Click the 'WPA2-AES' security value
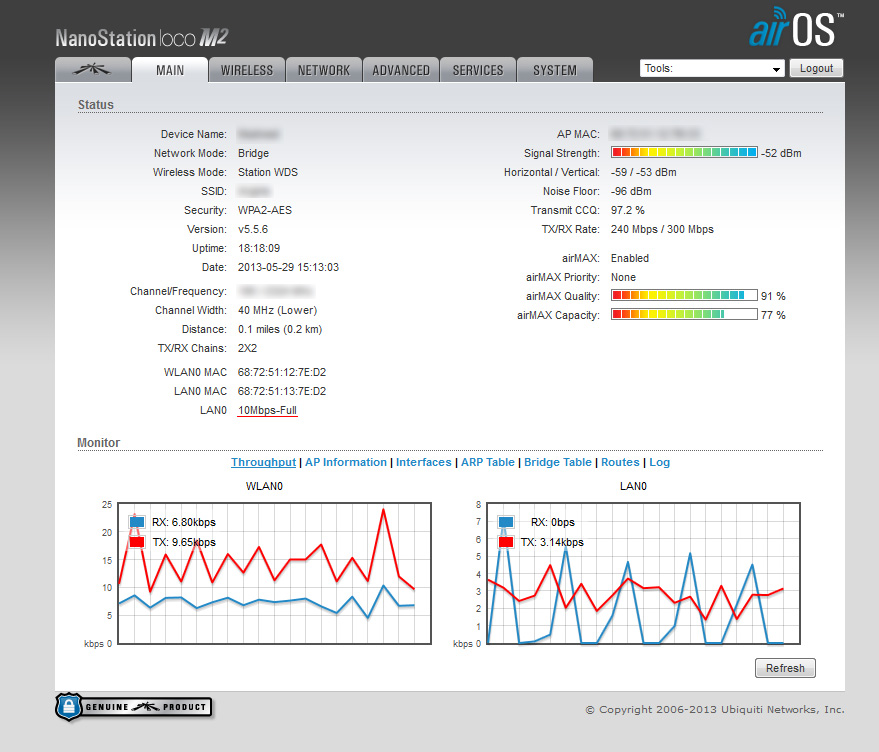This screenshot has height=752, width=879. click(x=265, y=210)
